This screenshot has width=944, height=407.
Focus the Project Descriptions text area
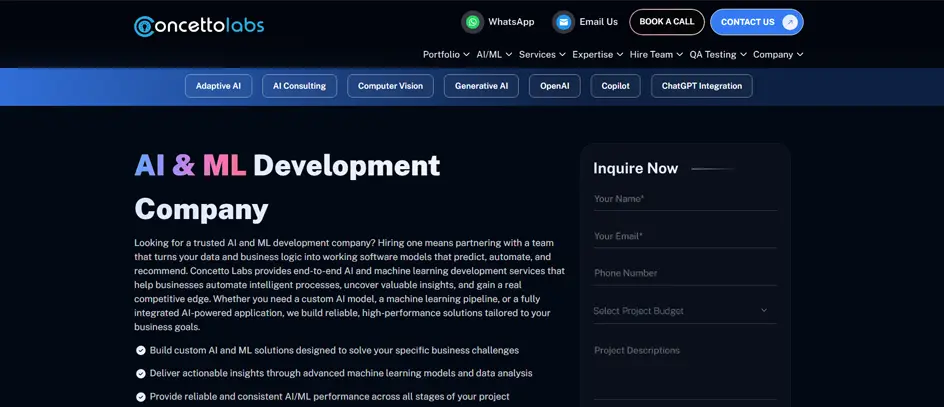click(x=685, y=370)
